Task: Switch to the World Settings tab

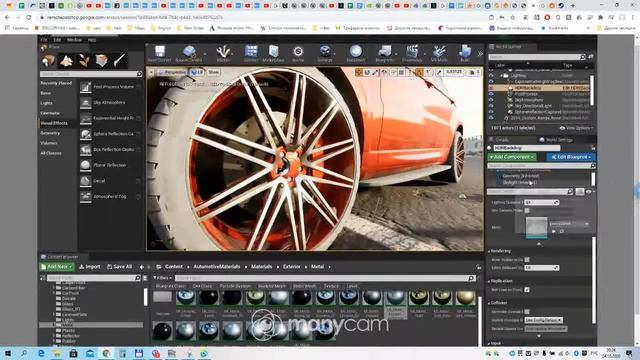Action: tap(556, 140)
